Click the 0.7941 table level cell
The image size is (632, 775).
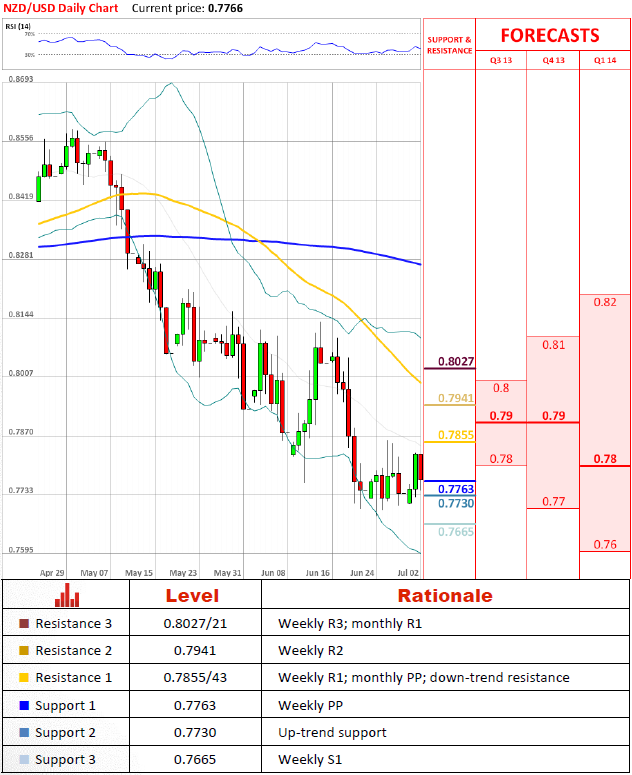tap(195, 650)
